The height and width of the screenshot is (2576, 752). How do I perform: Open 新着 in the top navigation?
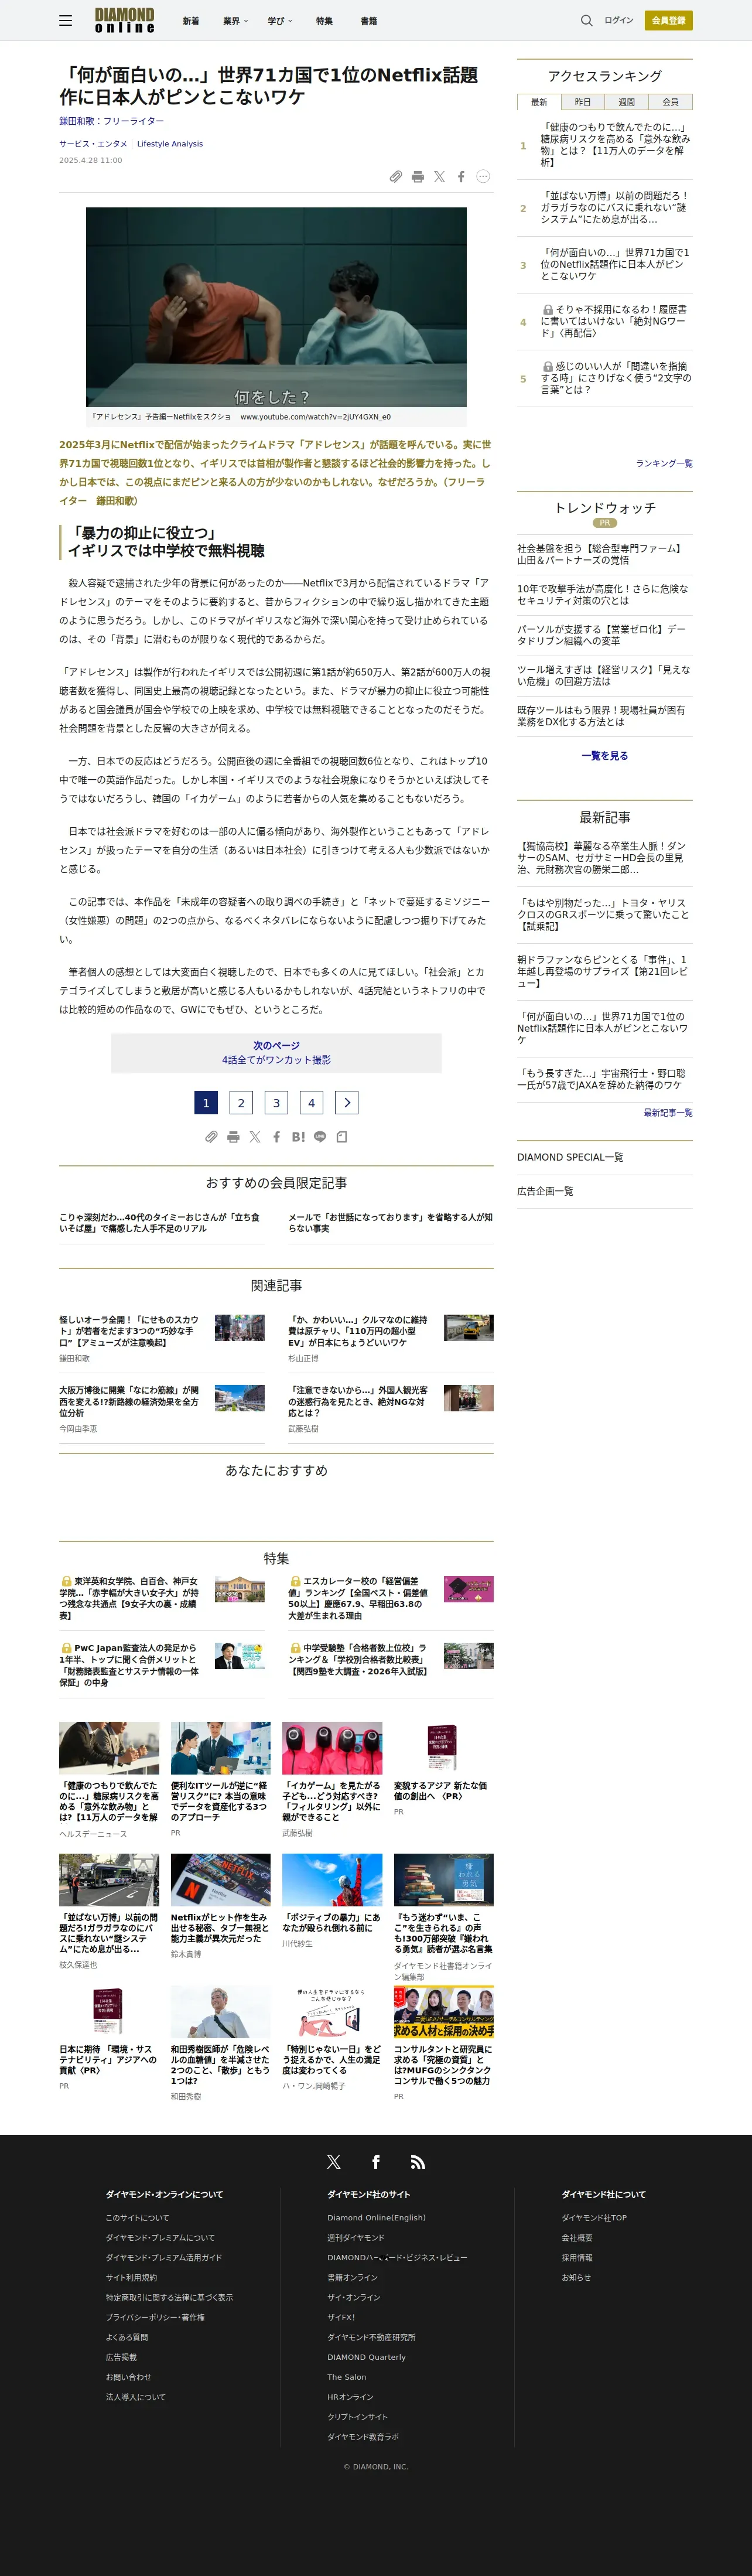tap(190, 21)
